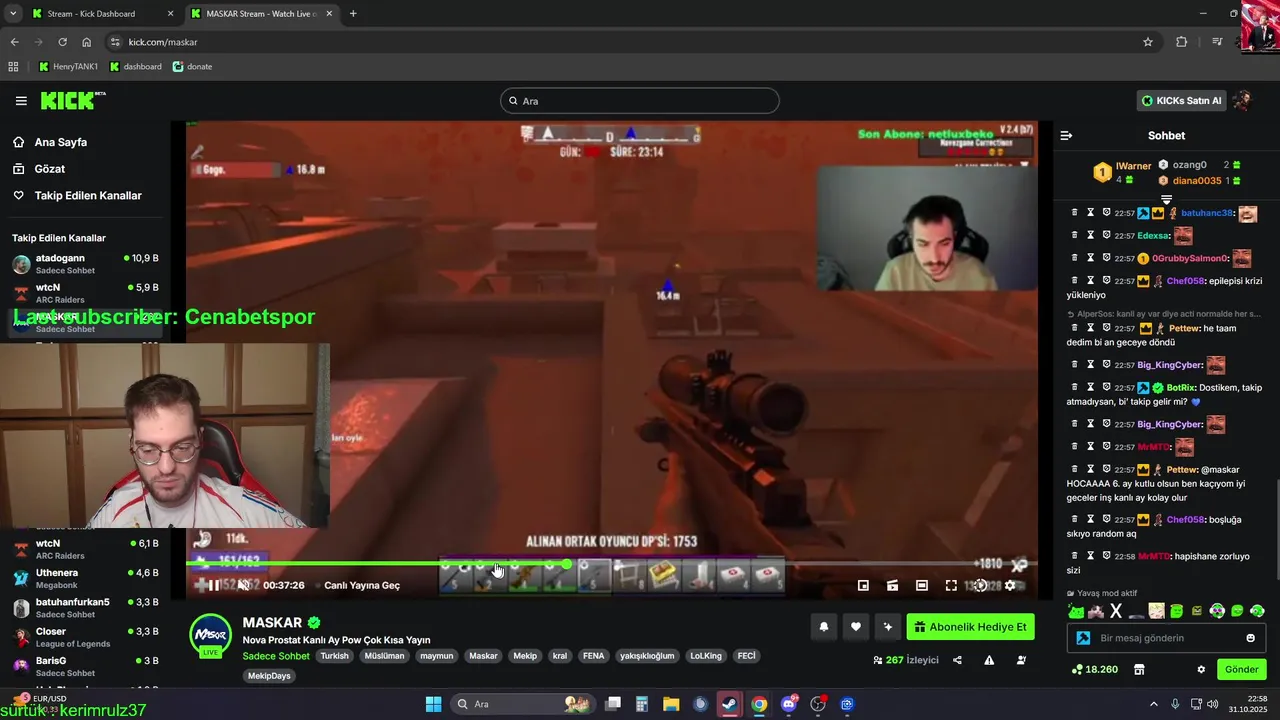Delete MrMTD's hapishane message
1280x720 pixels.
[1075, 556]
